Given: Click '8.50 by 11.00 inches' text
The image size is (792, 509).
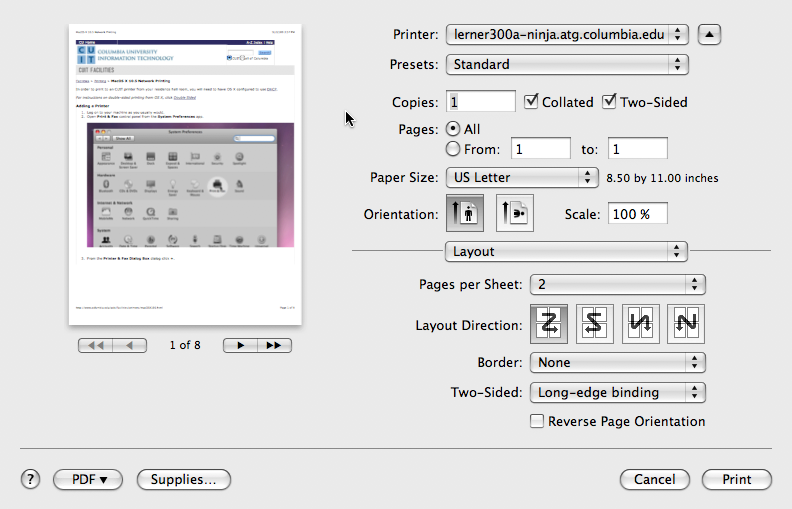Looking at the screenshot, I should point(662,178).
